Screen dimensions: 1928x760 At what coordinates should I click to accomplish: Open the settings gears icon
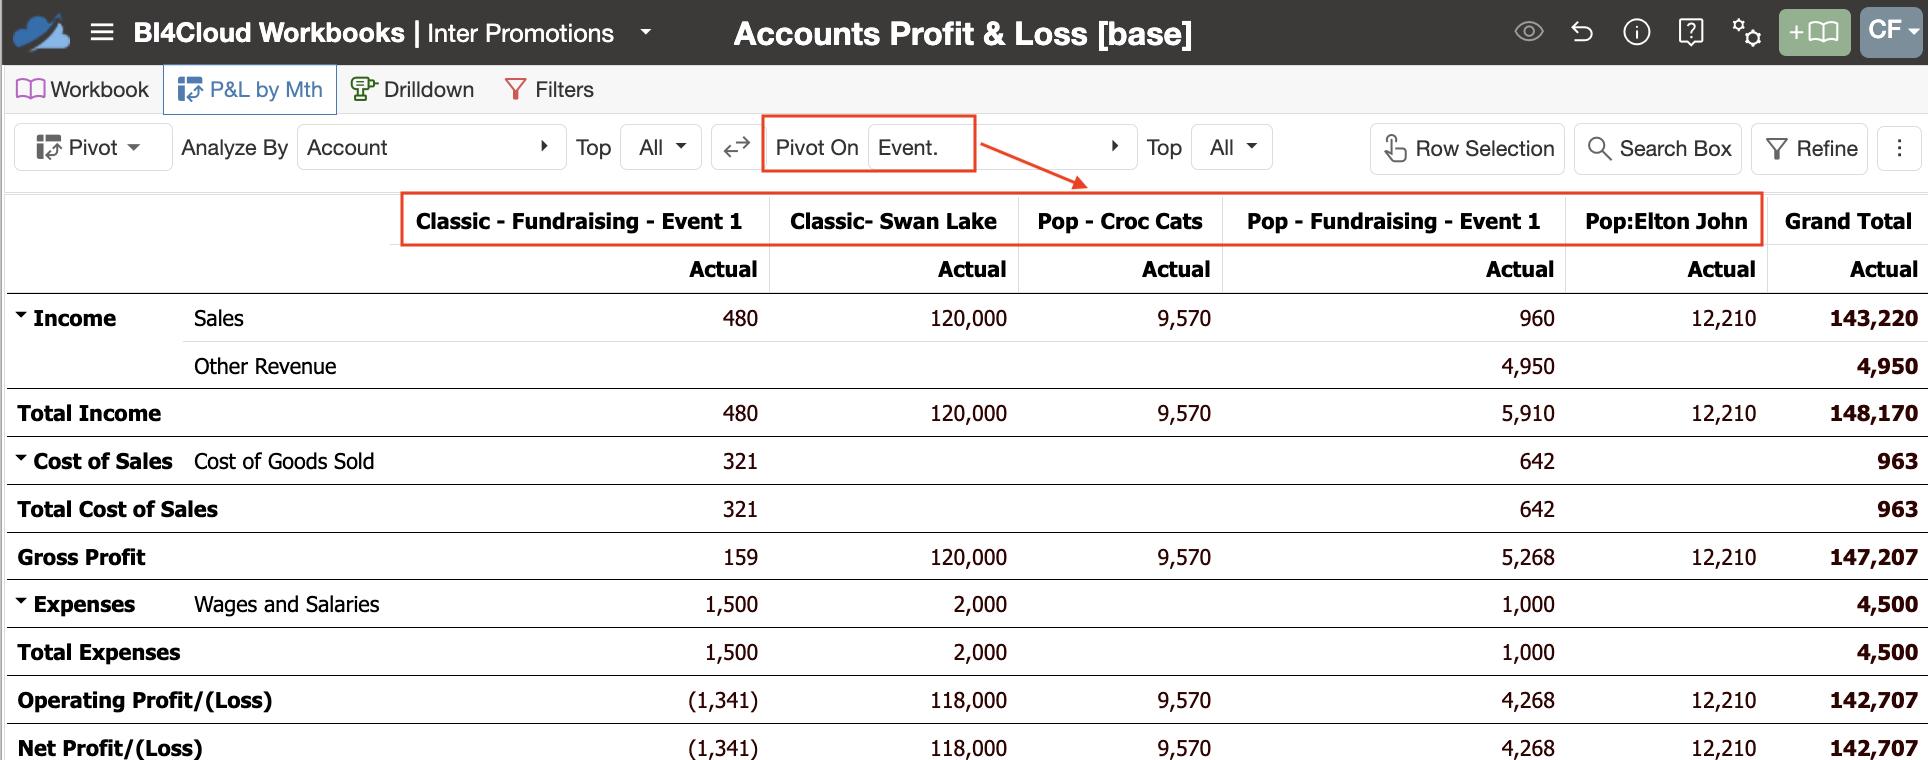(1746, 32)
